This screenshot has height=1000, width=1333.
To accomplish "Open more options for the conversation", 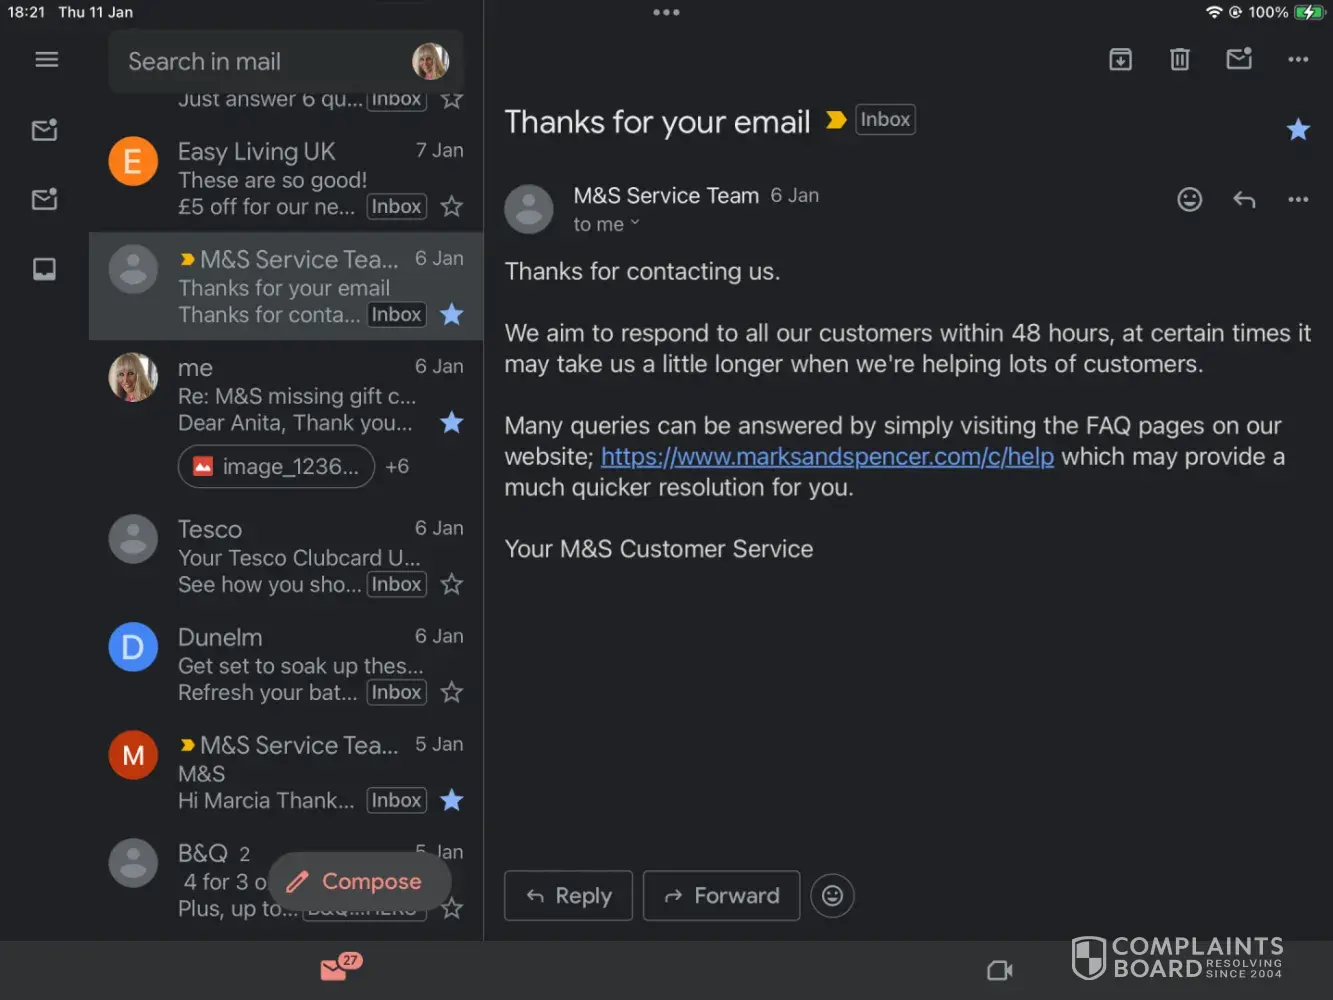I will click(1298, 60).
